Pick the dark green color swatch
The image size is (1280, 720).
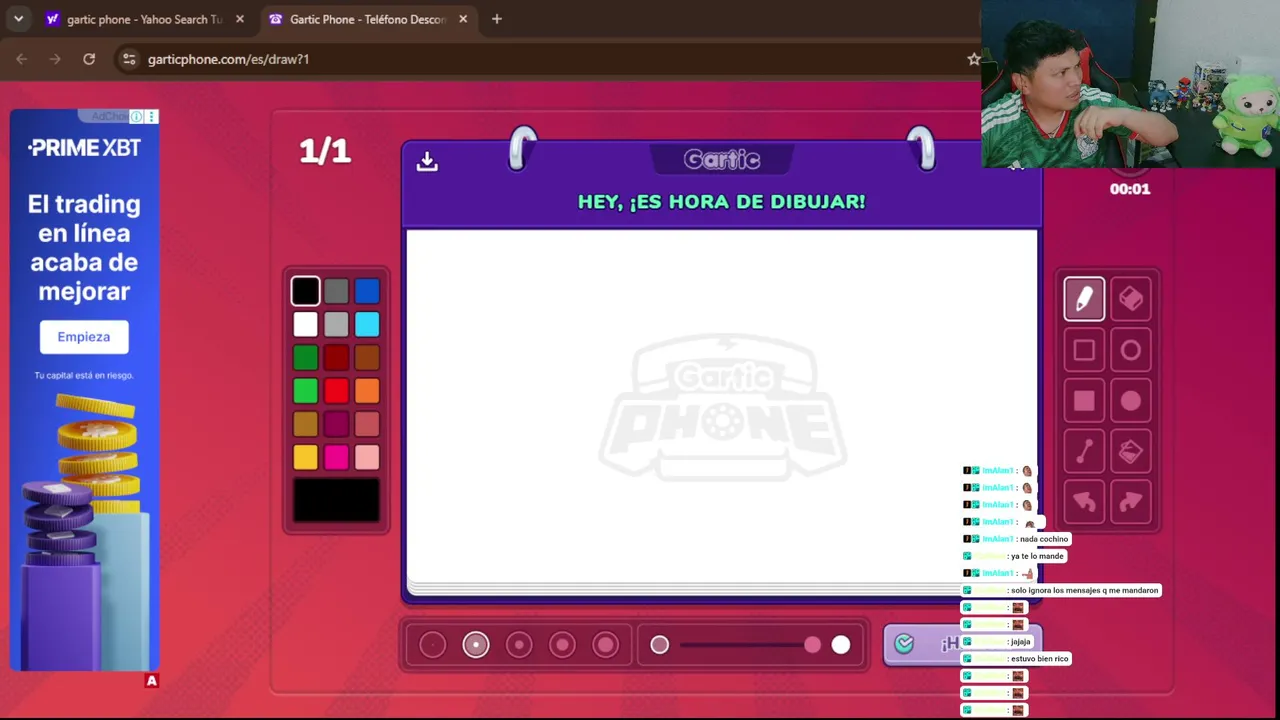click(x=306, y=358)
